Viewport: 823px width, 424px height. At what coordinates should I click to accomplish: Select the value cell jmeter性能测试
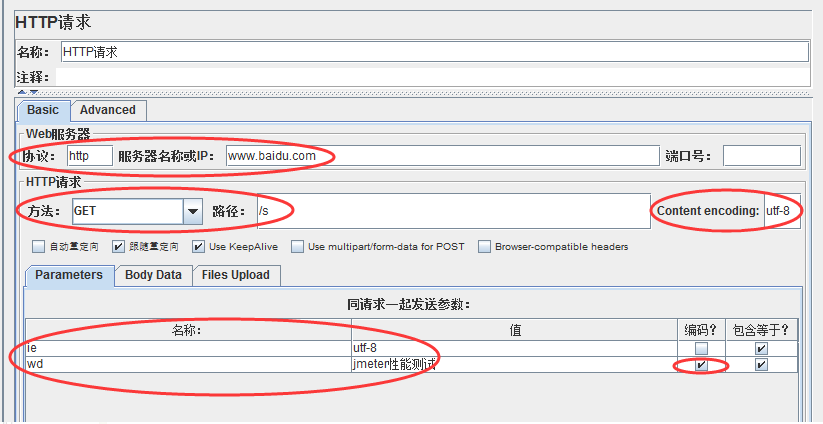pos(514,364)
